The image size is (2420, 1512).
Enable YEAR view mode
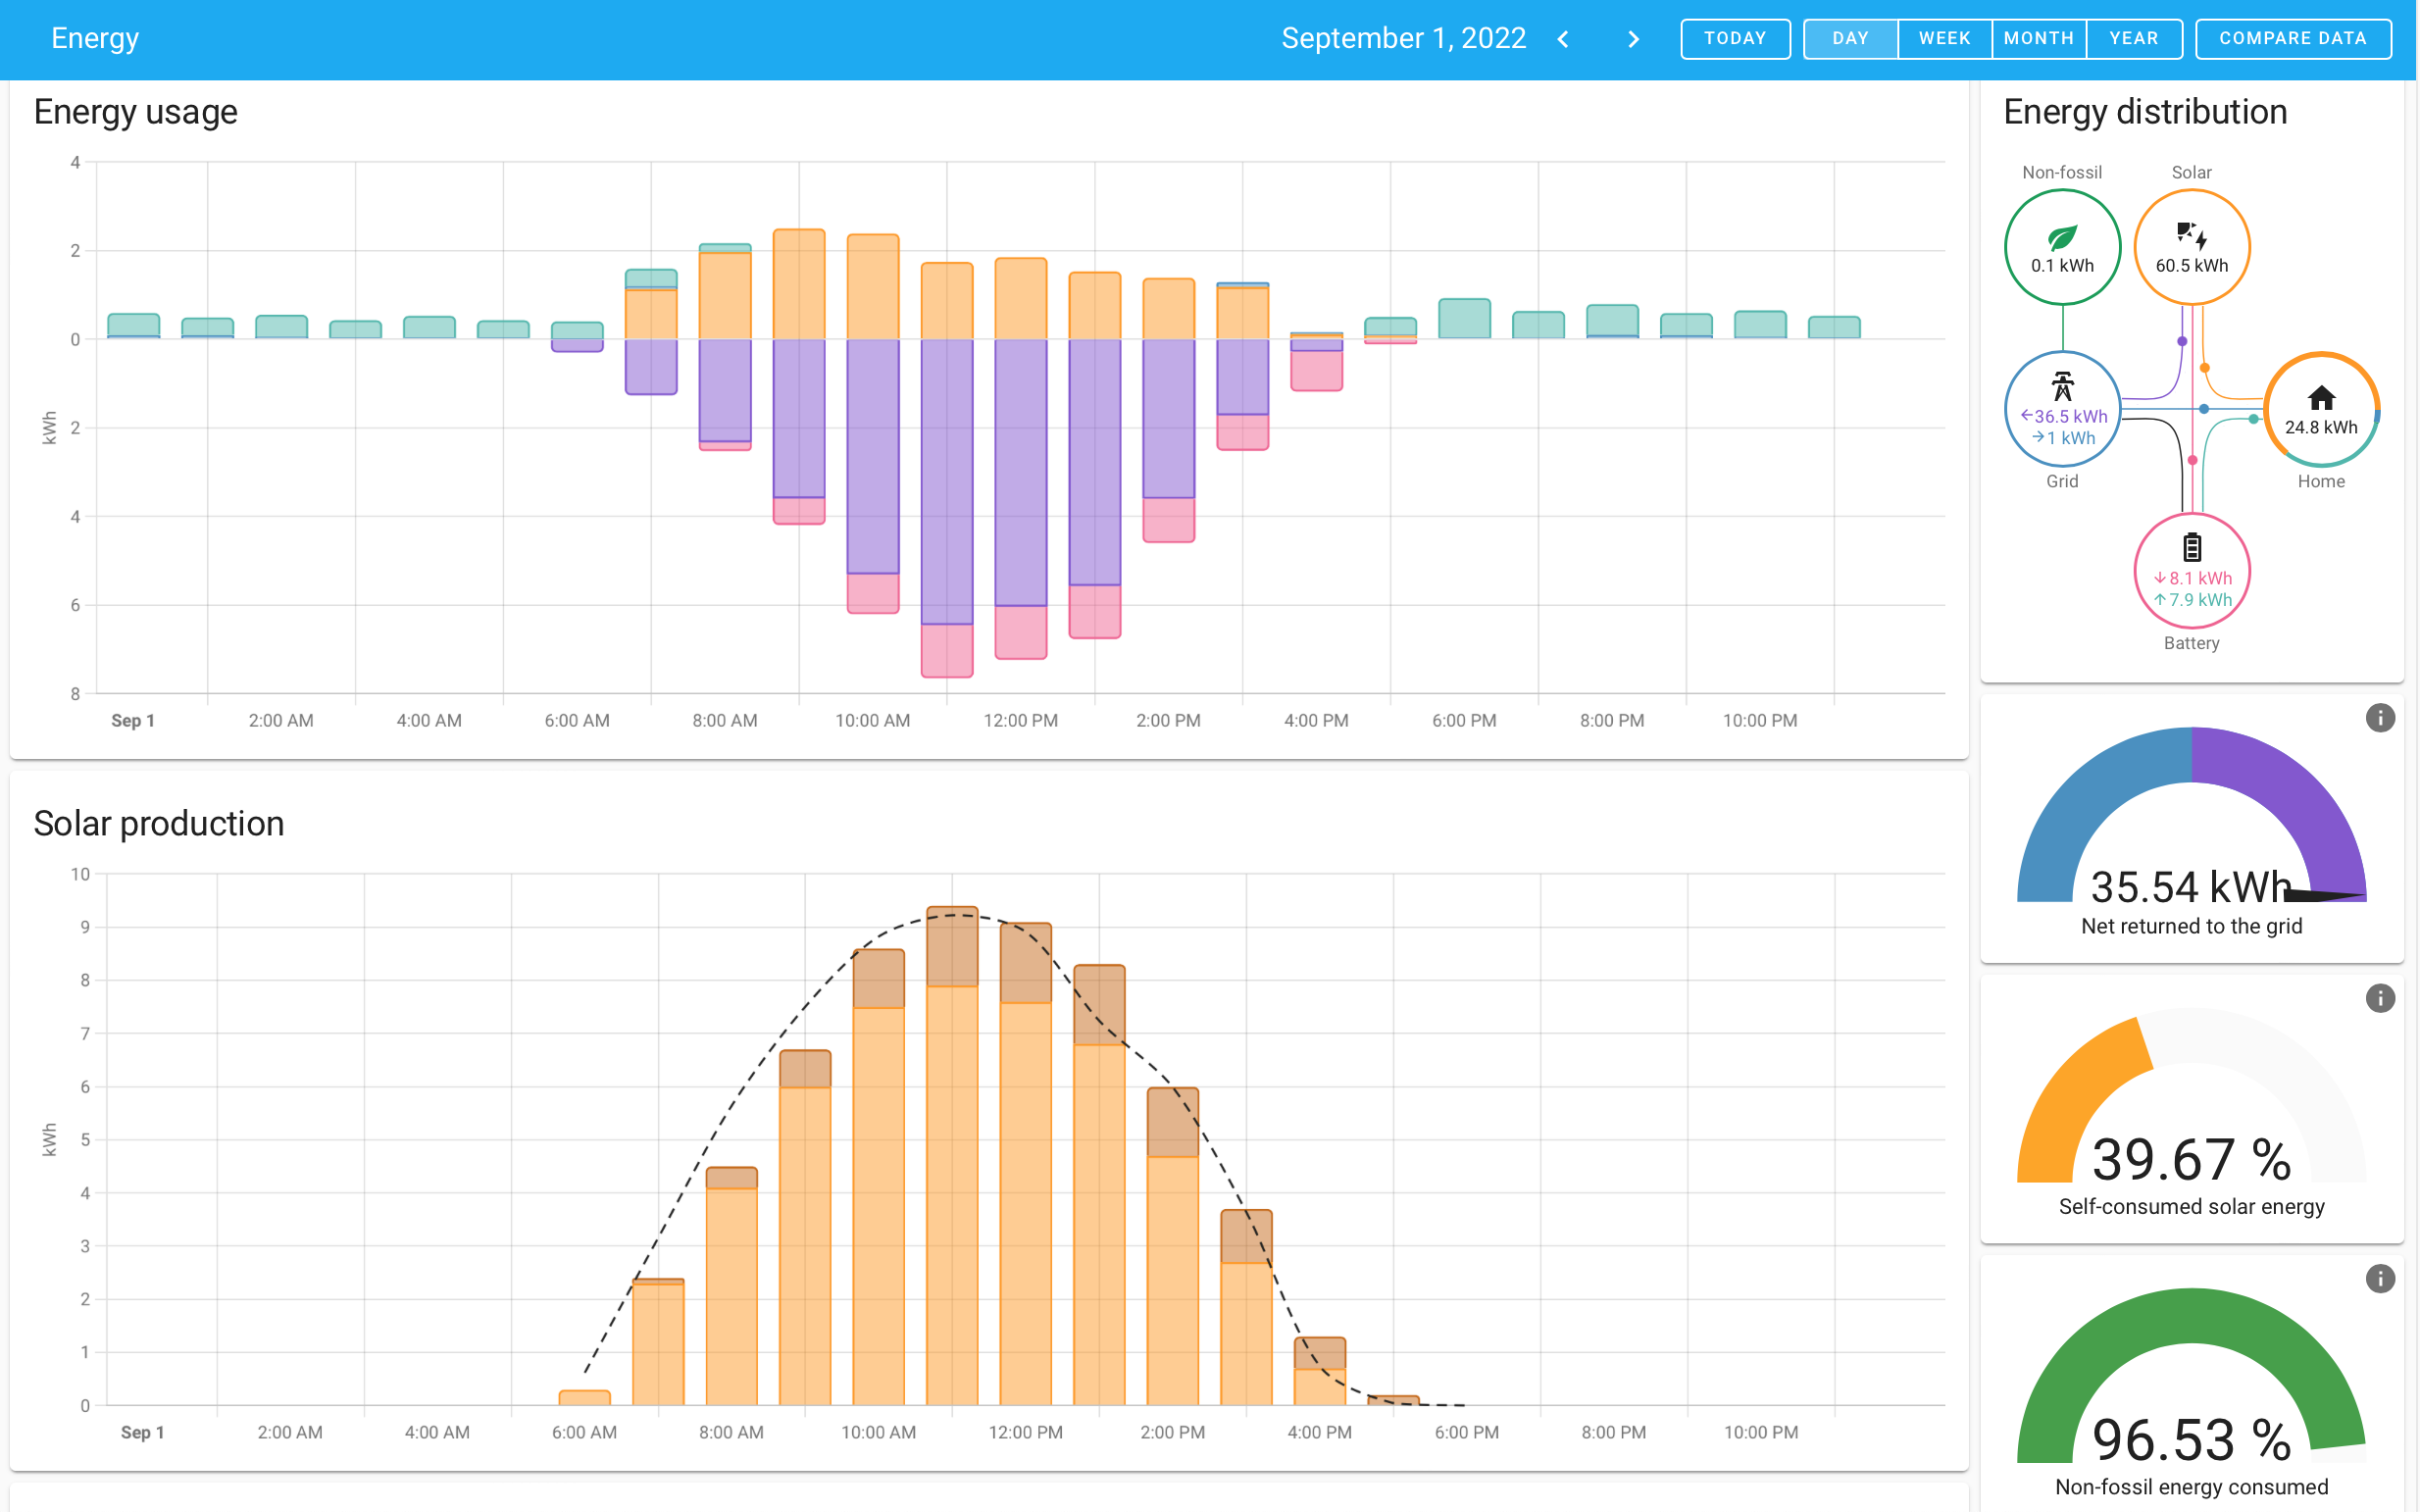[x=2134, y=38]
